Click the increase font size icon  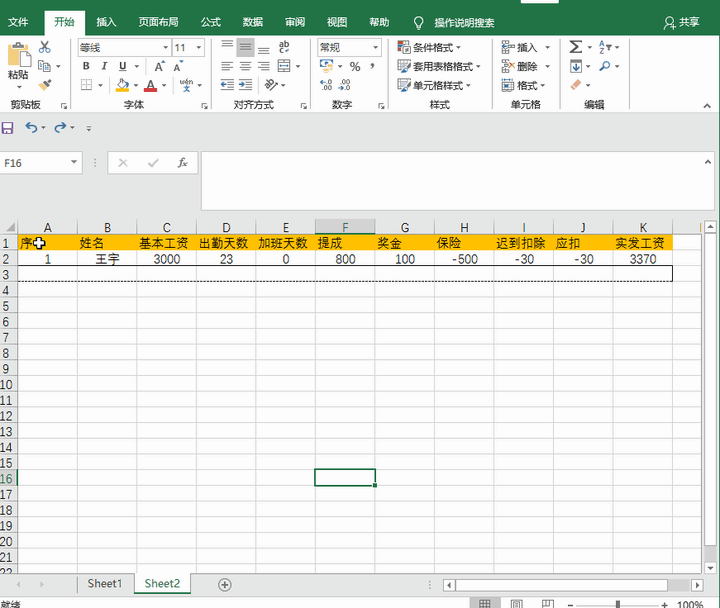(160, 66)
